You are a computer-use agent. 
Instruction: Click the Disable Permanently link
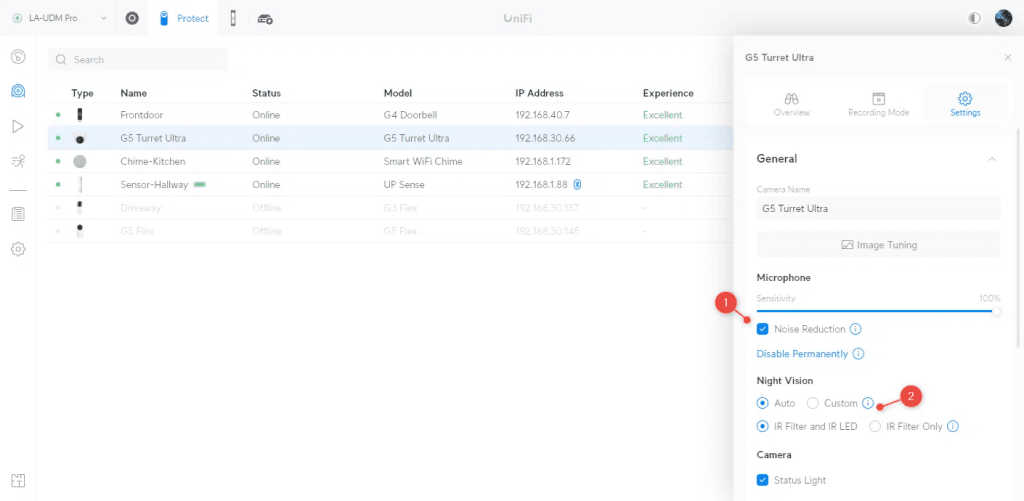tap(802, 354)
